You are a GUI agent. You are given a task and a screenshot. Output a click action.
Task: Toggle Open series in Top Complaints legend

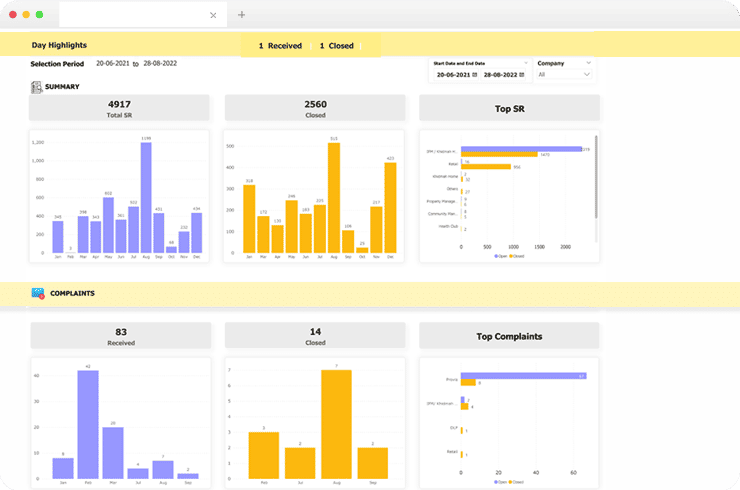tap(497, 481)
